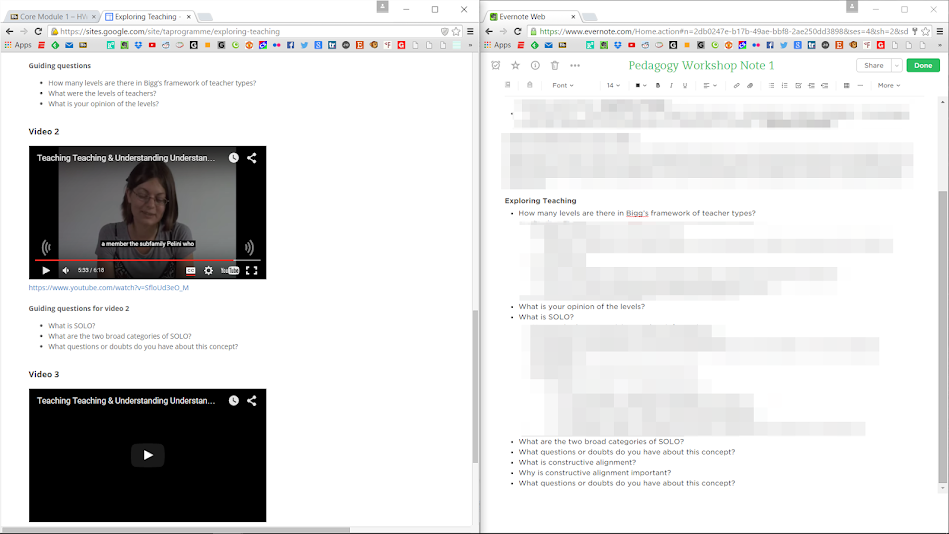The width and height of the screenshot is (949, 534).
Task: Click the Share button
Action: [873, 65]
